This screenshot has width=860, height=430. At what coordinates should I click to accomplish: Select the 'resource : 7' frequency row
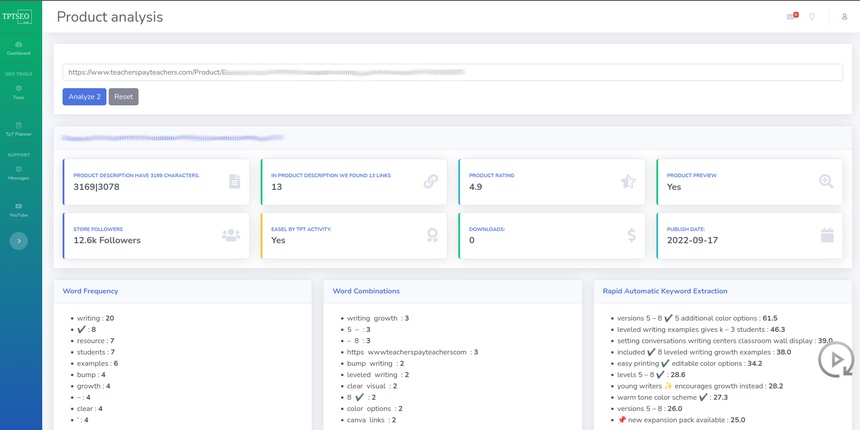pos(95,341)
